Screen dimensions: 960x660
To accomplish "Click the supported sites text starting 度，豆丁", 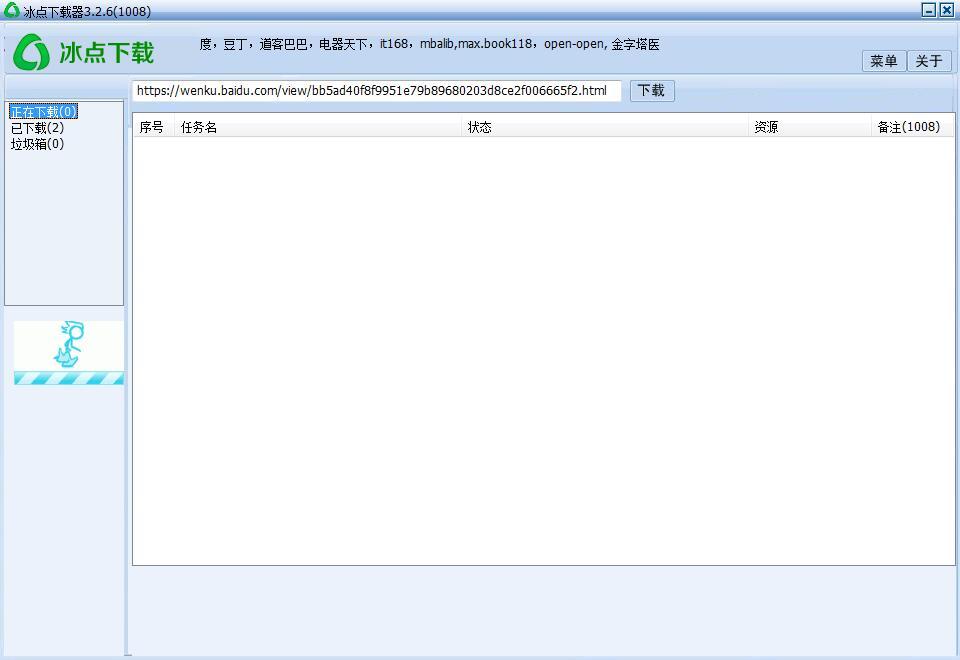I will click(429, 44).
